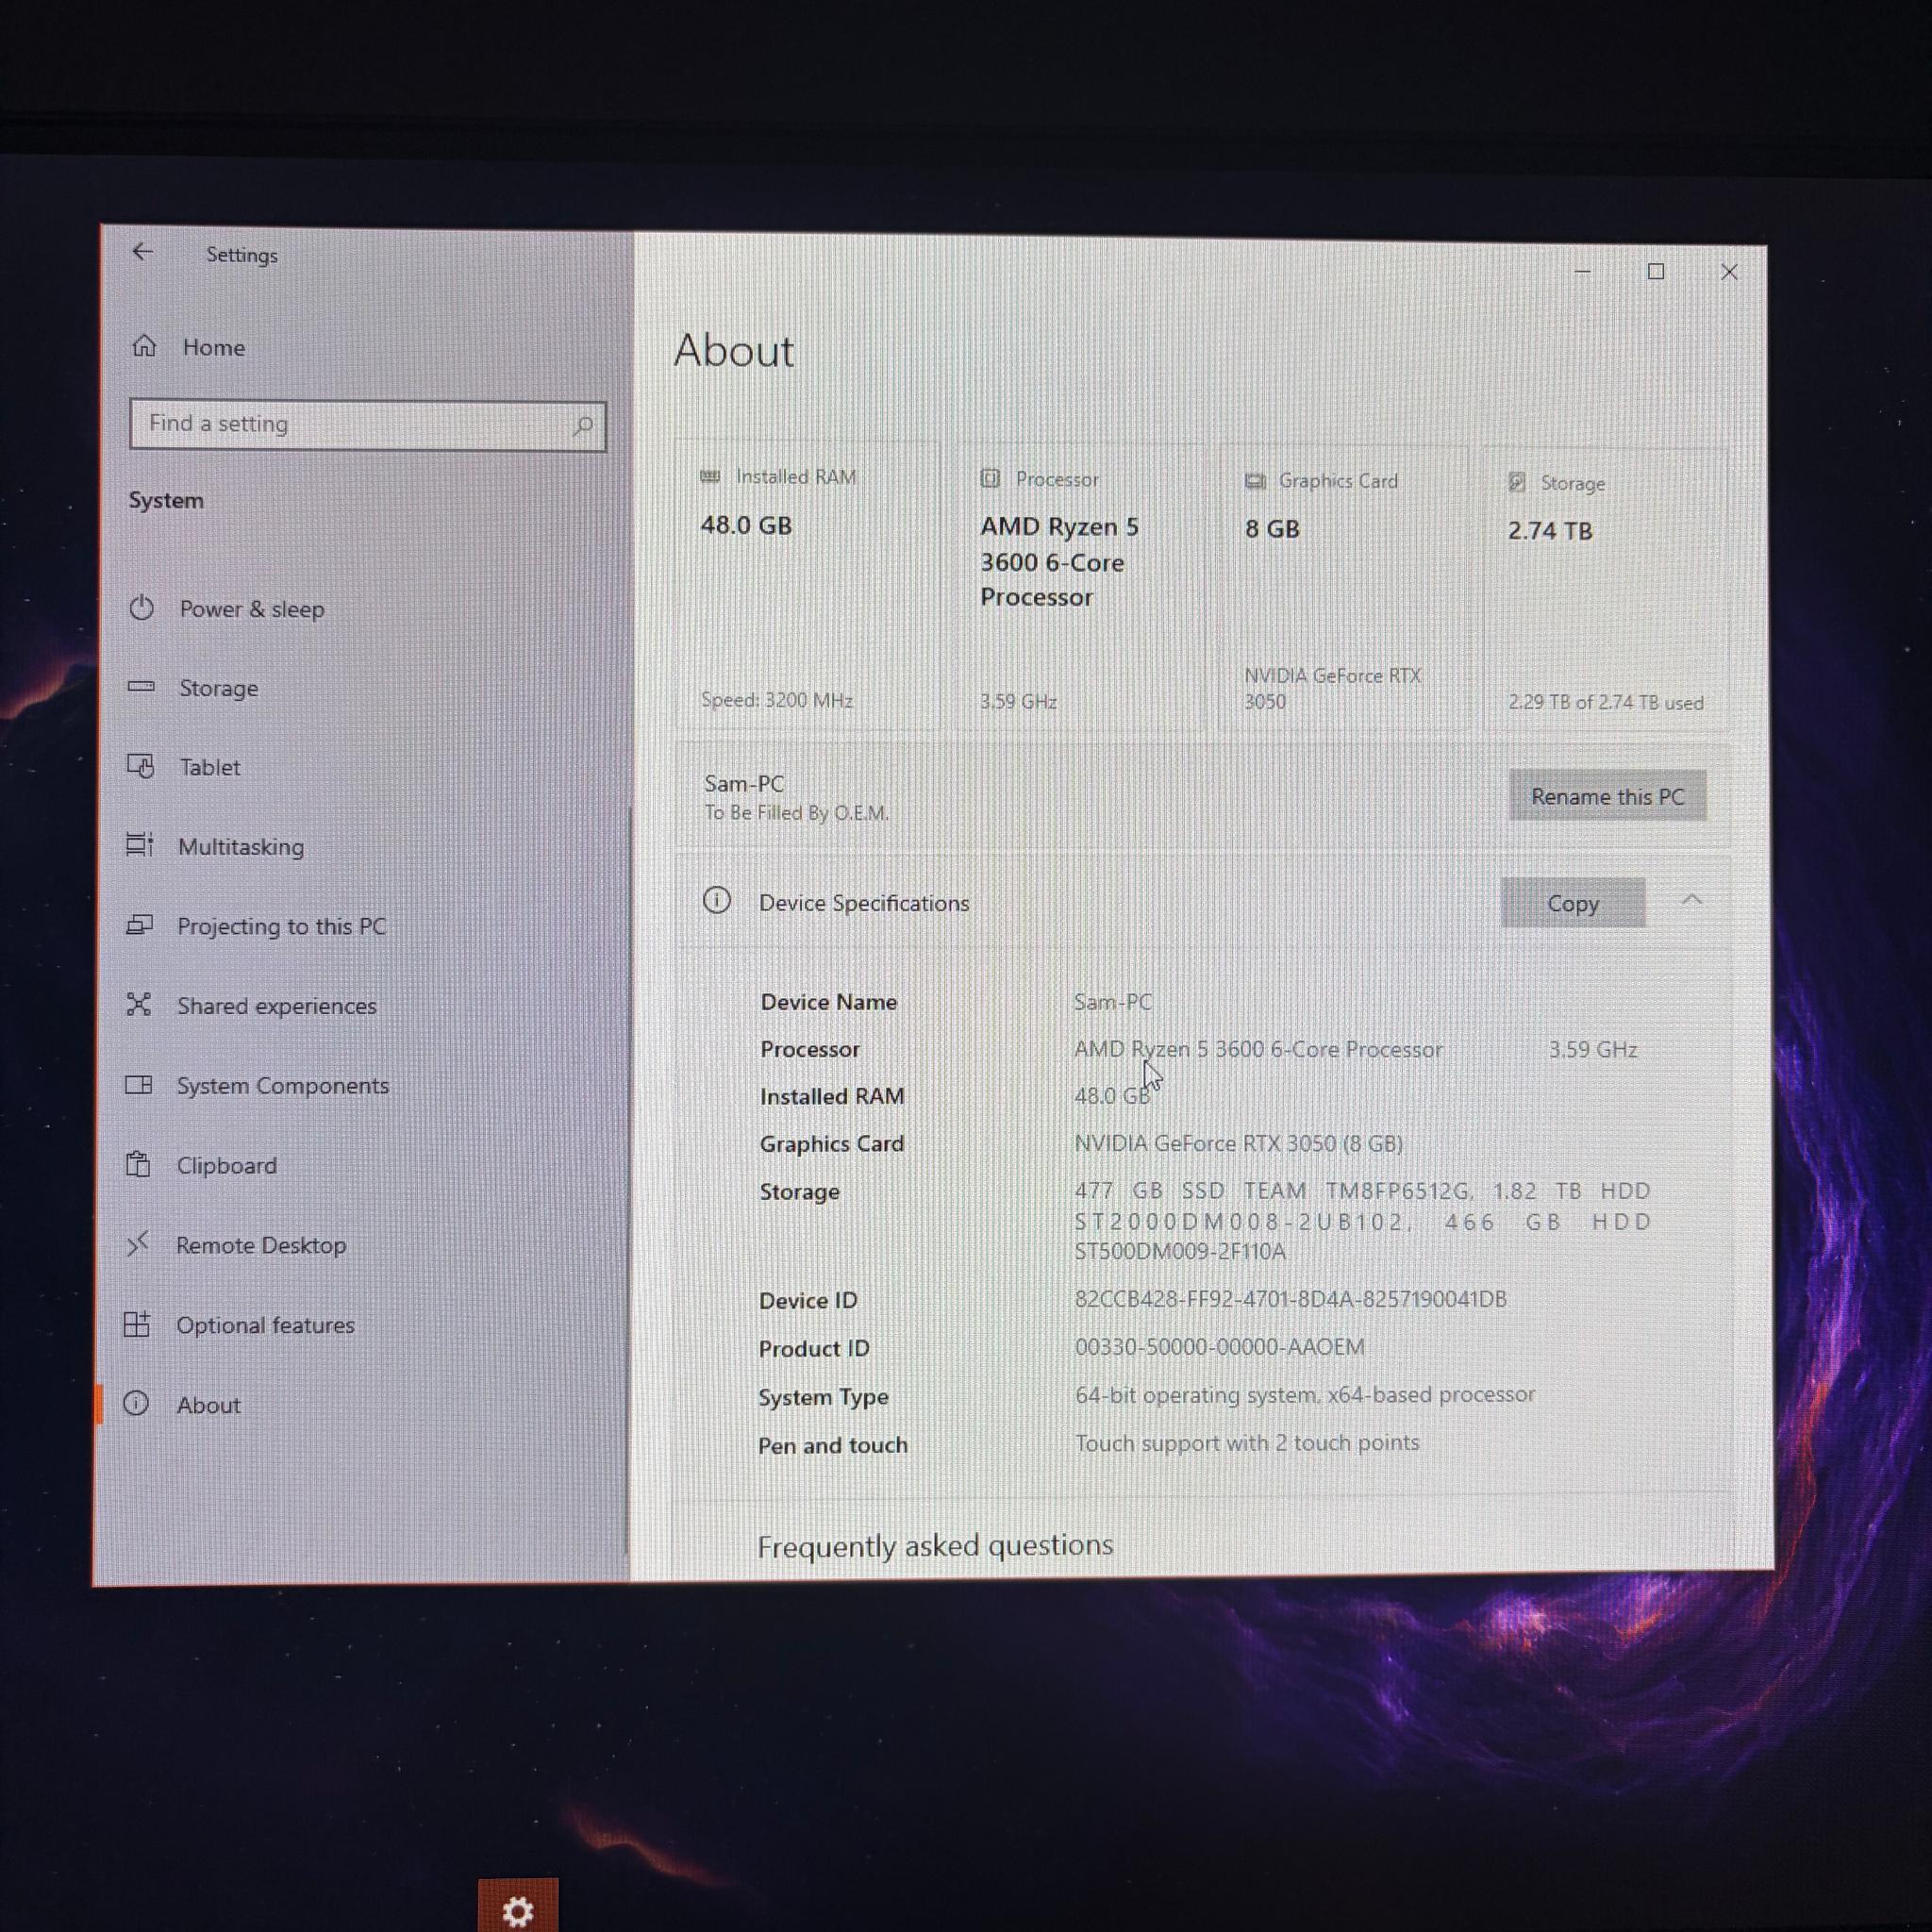
Task: Open Power & sleep power icon
Action: [142, 608]
